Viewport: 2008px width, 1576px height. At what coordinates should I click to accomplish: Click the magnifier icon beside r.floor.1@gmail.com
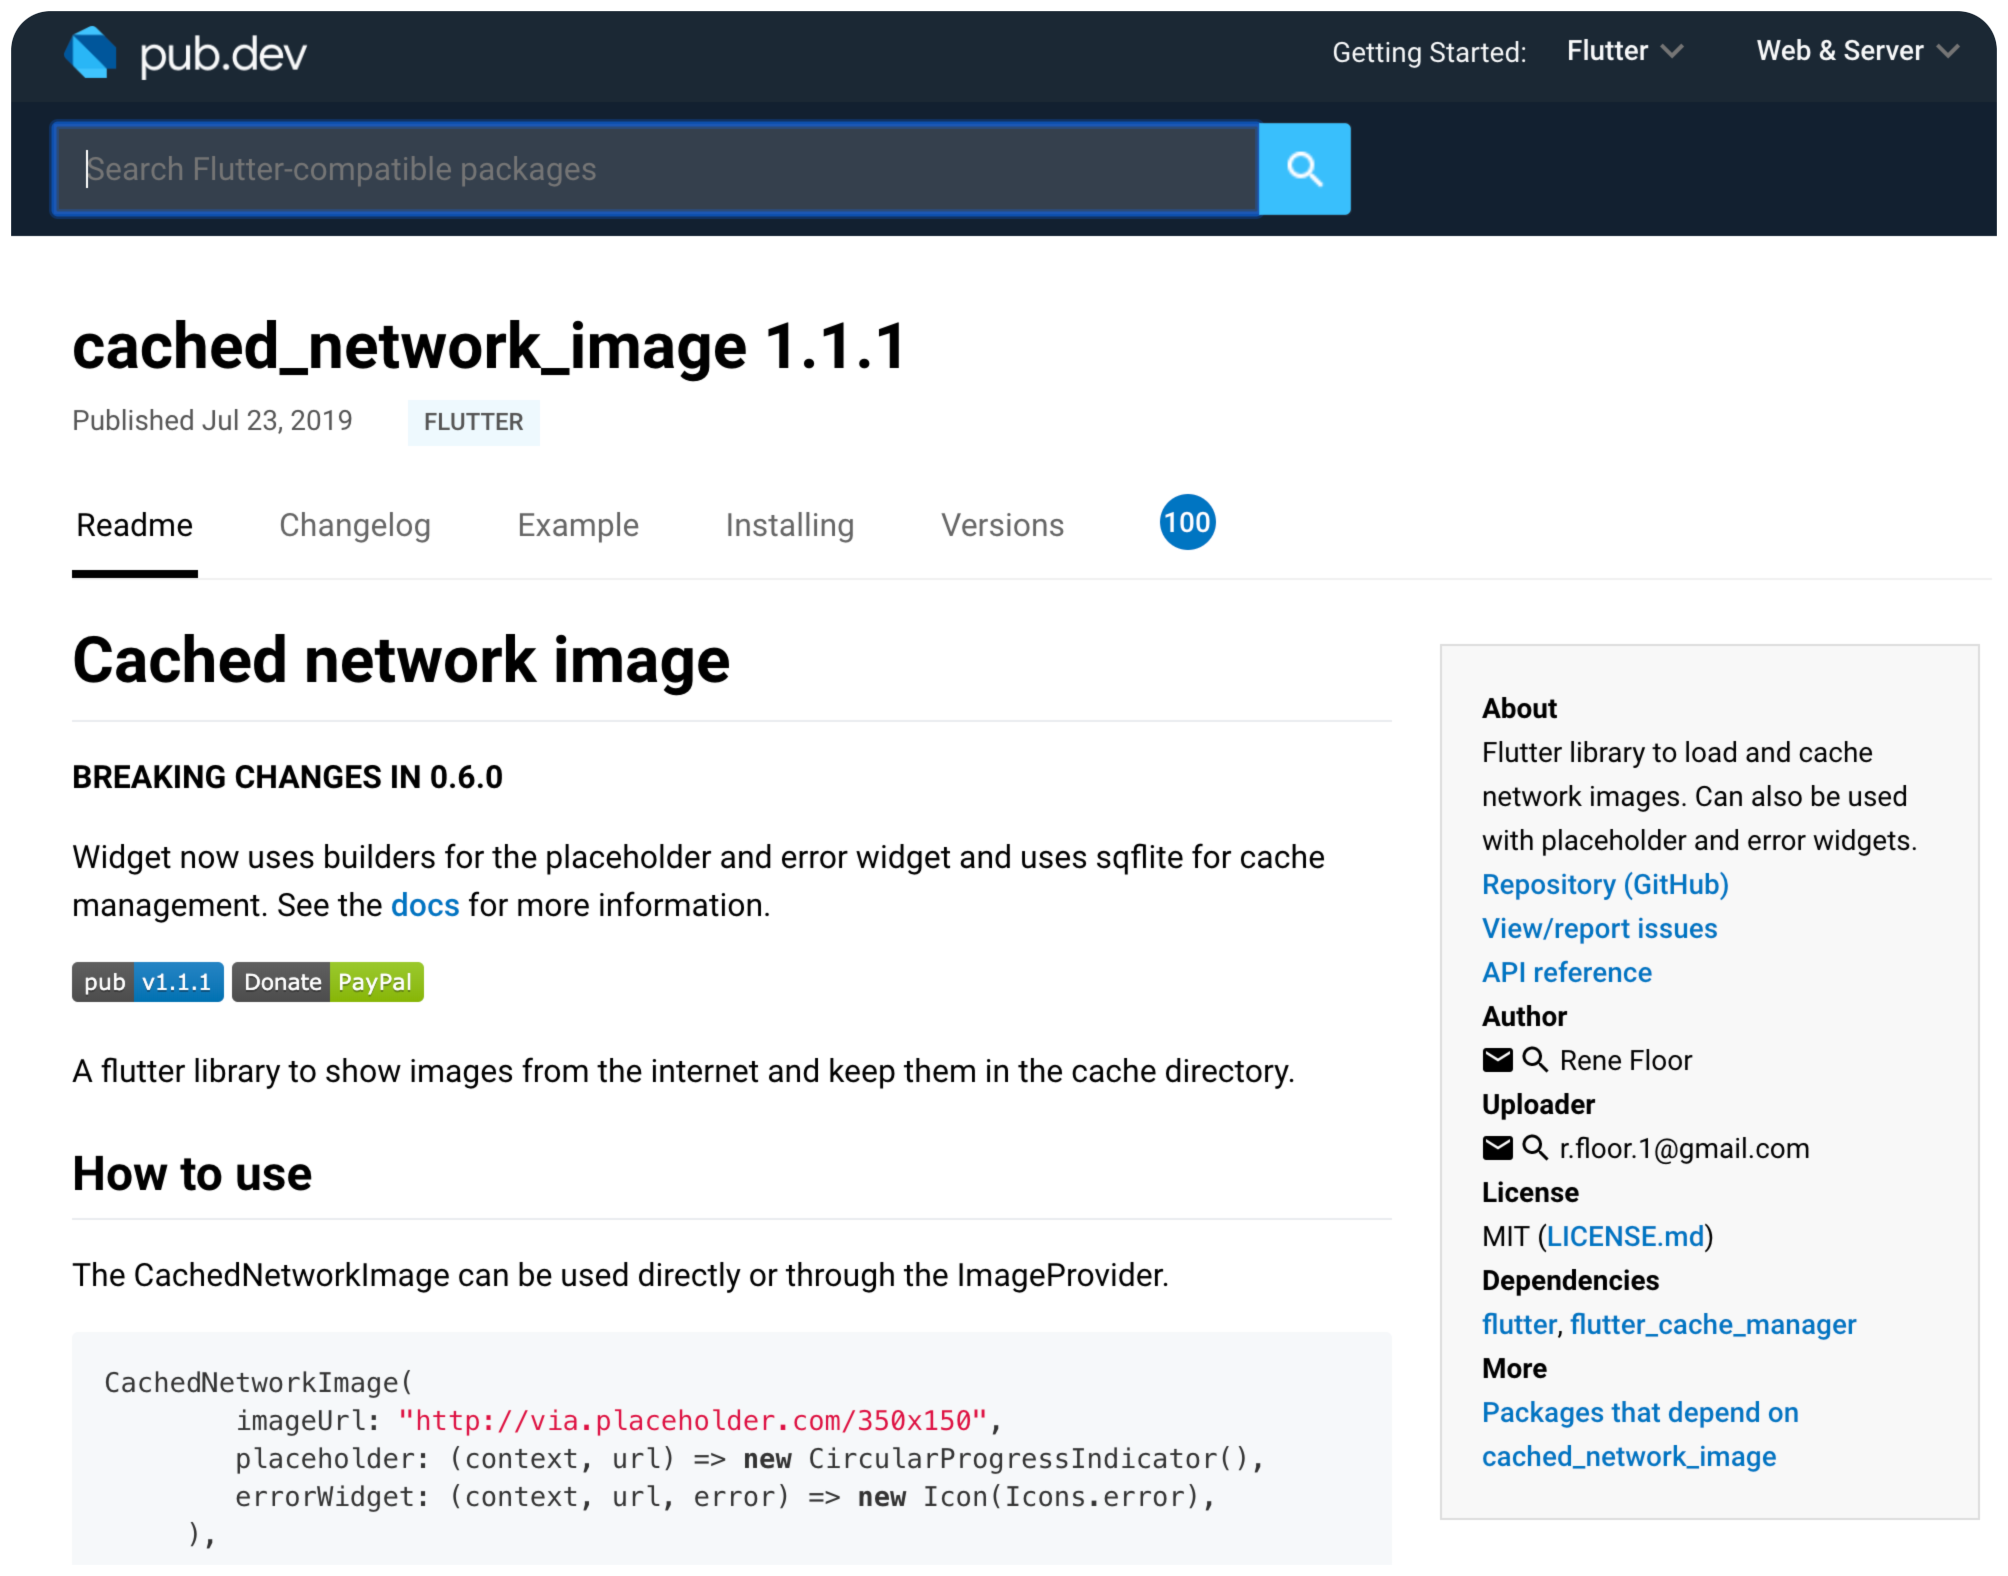pyautogui.click(x=1534, y=1147)
